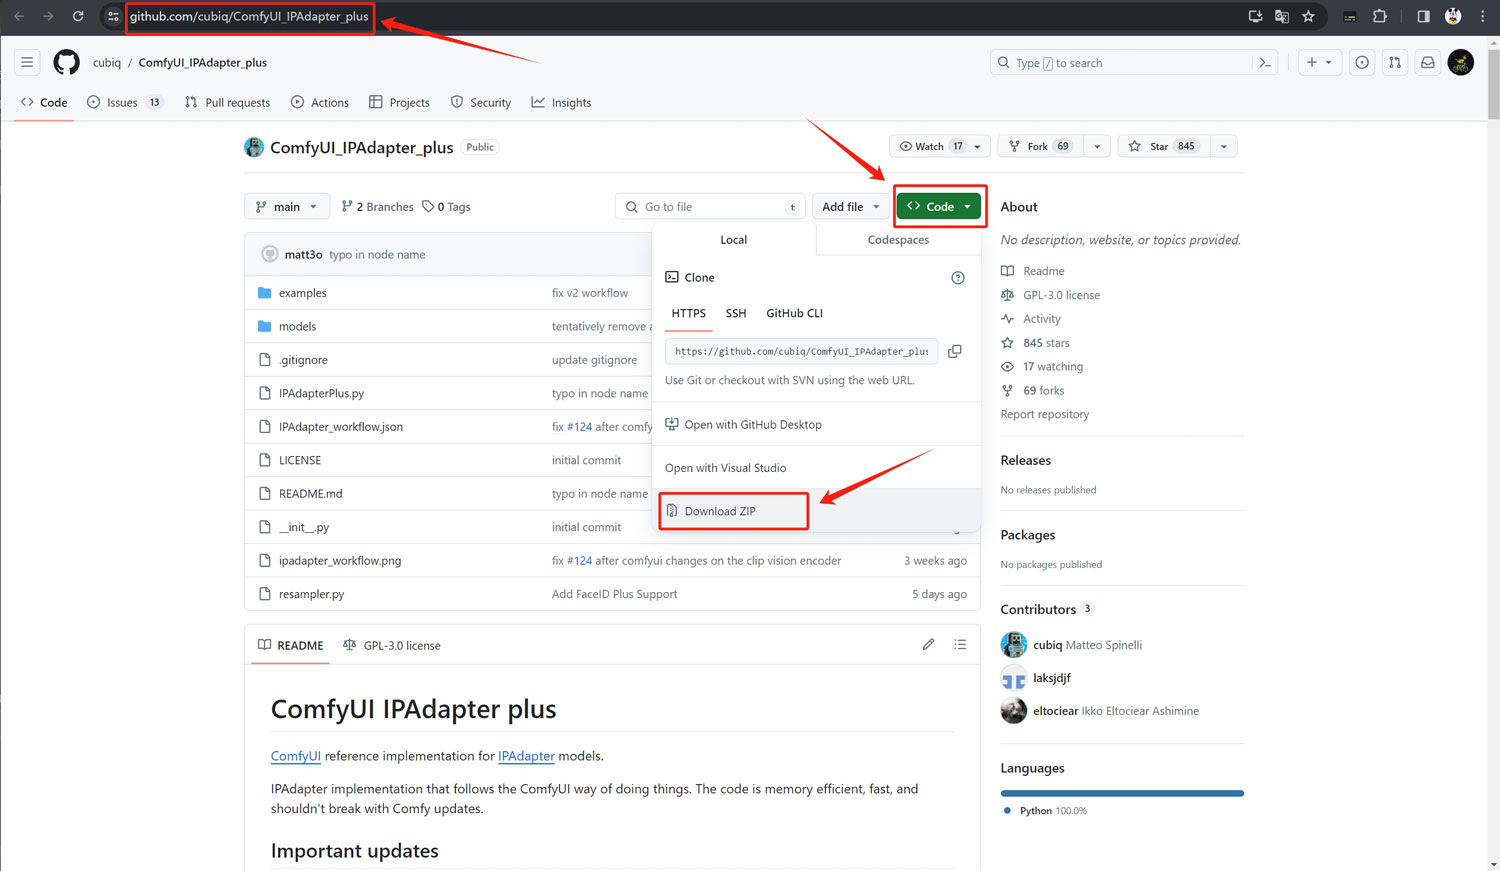Click the Python language bar
Image resolution: width=1500 pixels, height=871 pixels.
[1122, 793]
